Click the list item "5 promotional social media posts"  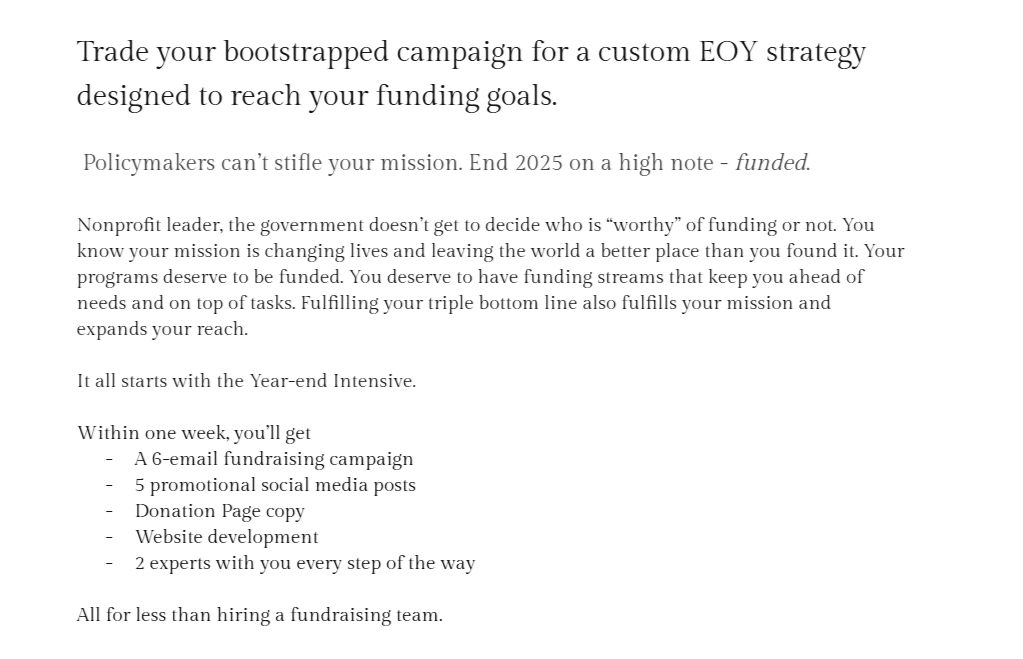click(275, 485)
